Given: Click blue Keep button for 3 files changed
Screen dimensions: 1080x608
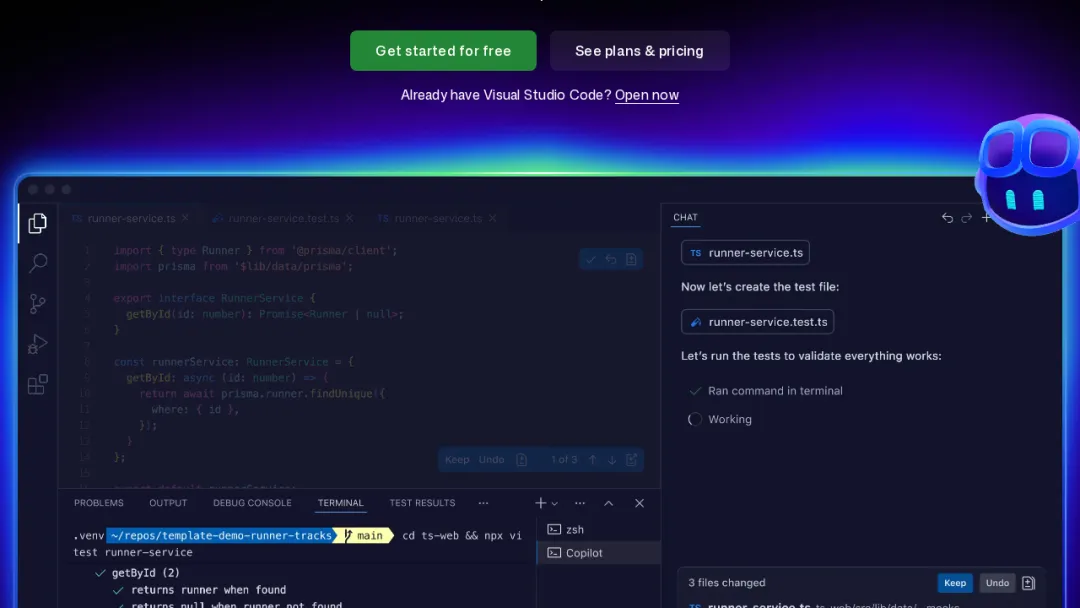Looking at the screenshot, I should point(955,583).
